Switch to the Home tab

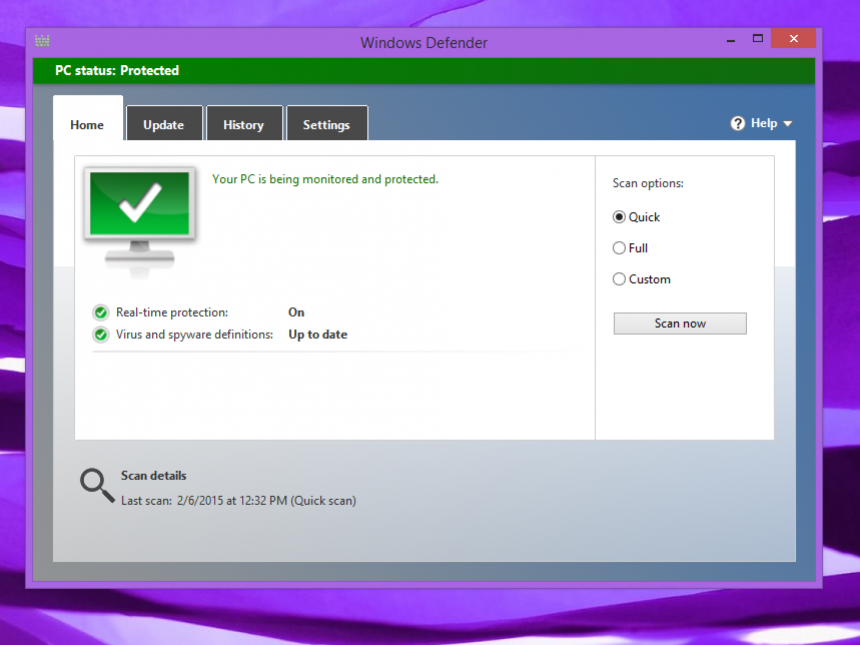point(88,118)
